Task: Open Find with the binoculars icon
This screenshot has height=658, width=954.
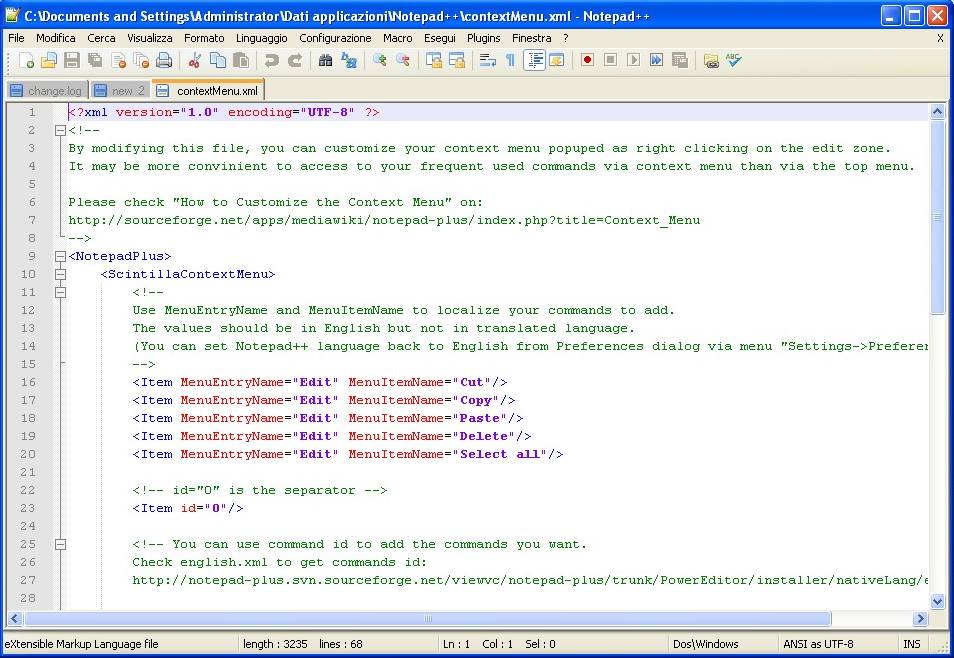Action: pyautogui.click(x=325, y=61)
